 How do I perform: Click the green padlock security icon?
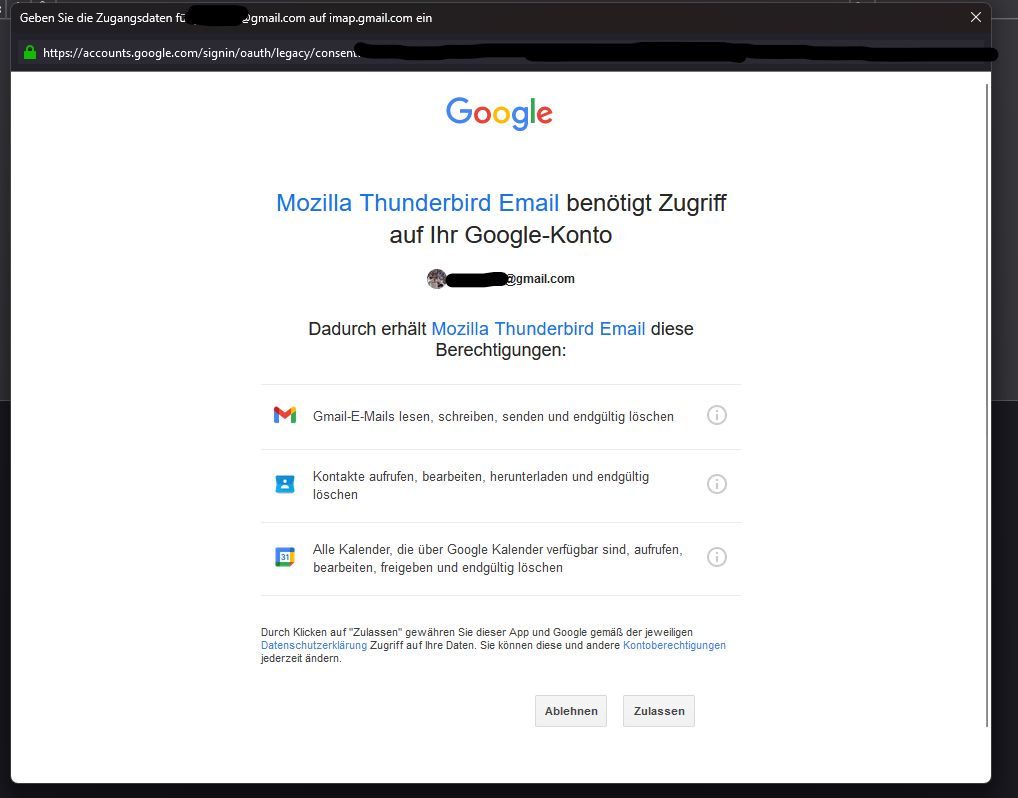[29, 53]
